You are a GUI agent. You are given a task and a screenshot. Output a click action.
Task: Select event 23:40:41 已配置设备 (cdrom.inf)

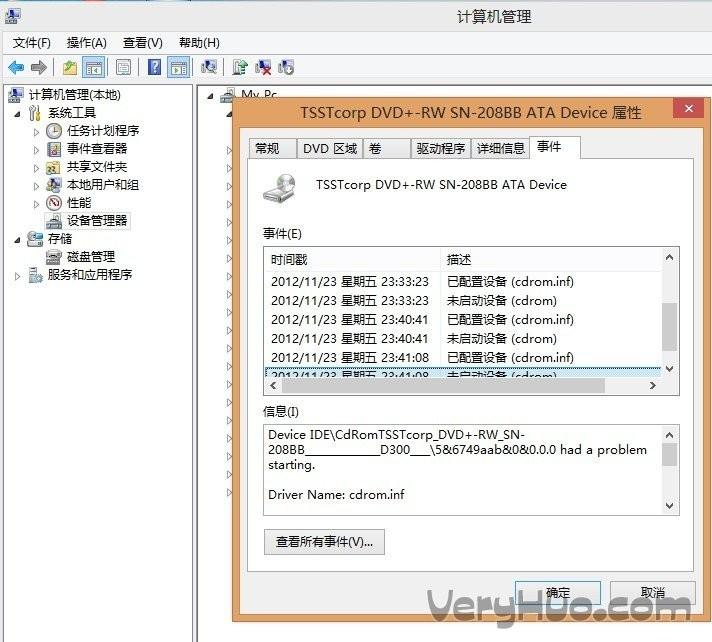click(x=463, y=320)
